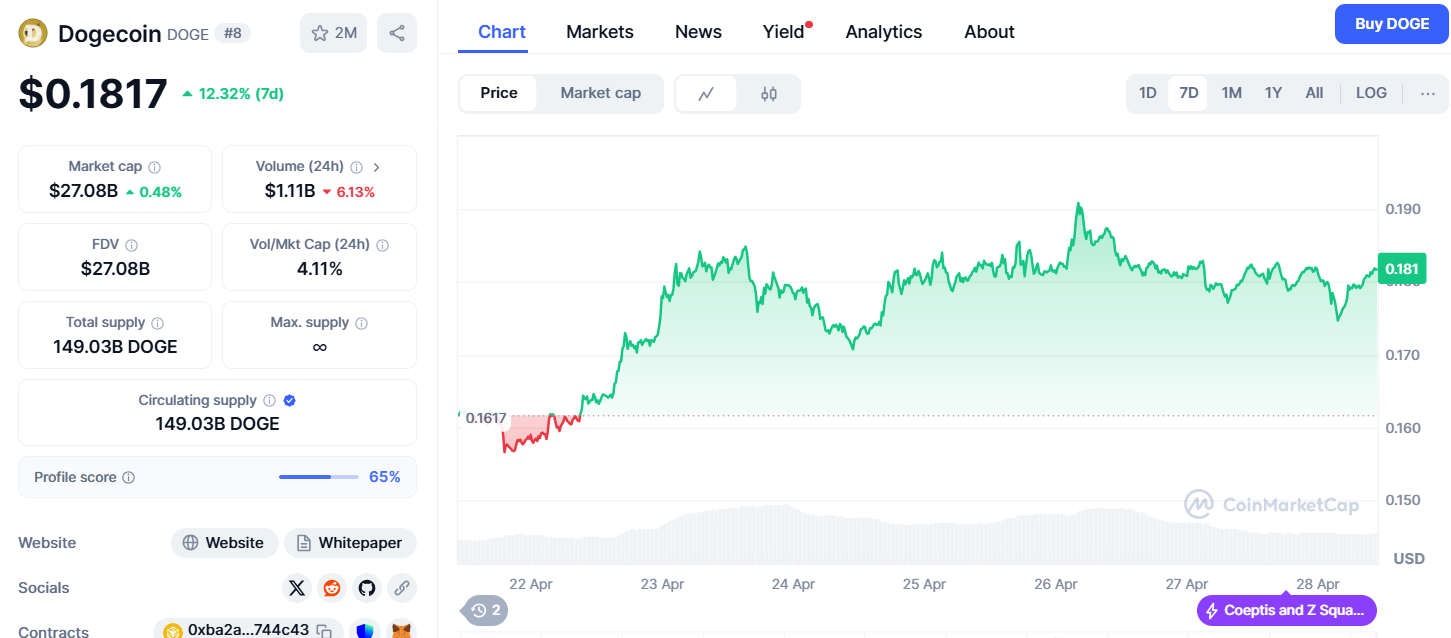Go to the News tab

pyautogui.click(x=698, y=32)
